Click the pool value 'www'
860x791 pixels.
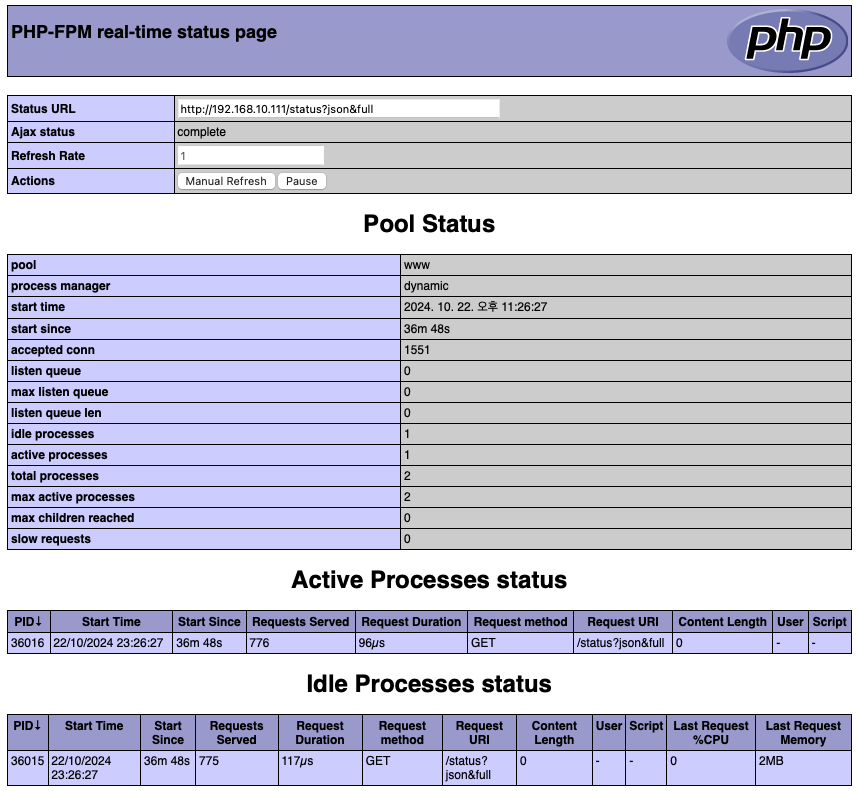point(417,265)
